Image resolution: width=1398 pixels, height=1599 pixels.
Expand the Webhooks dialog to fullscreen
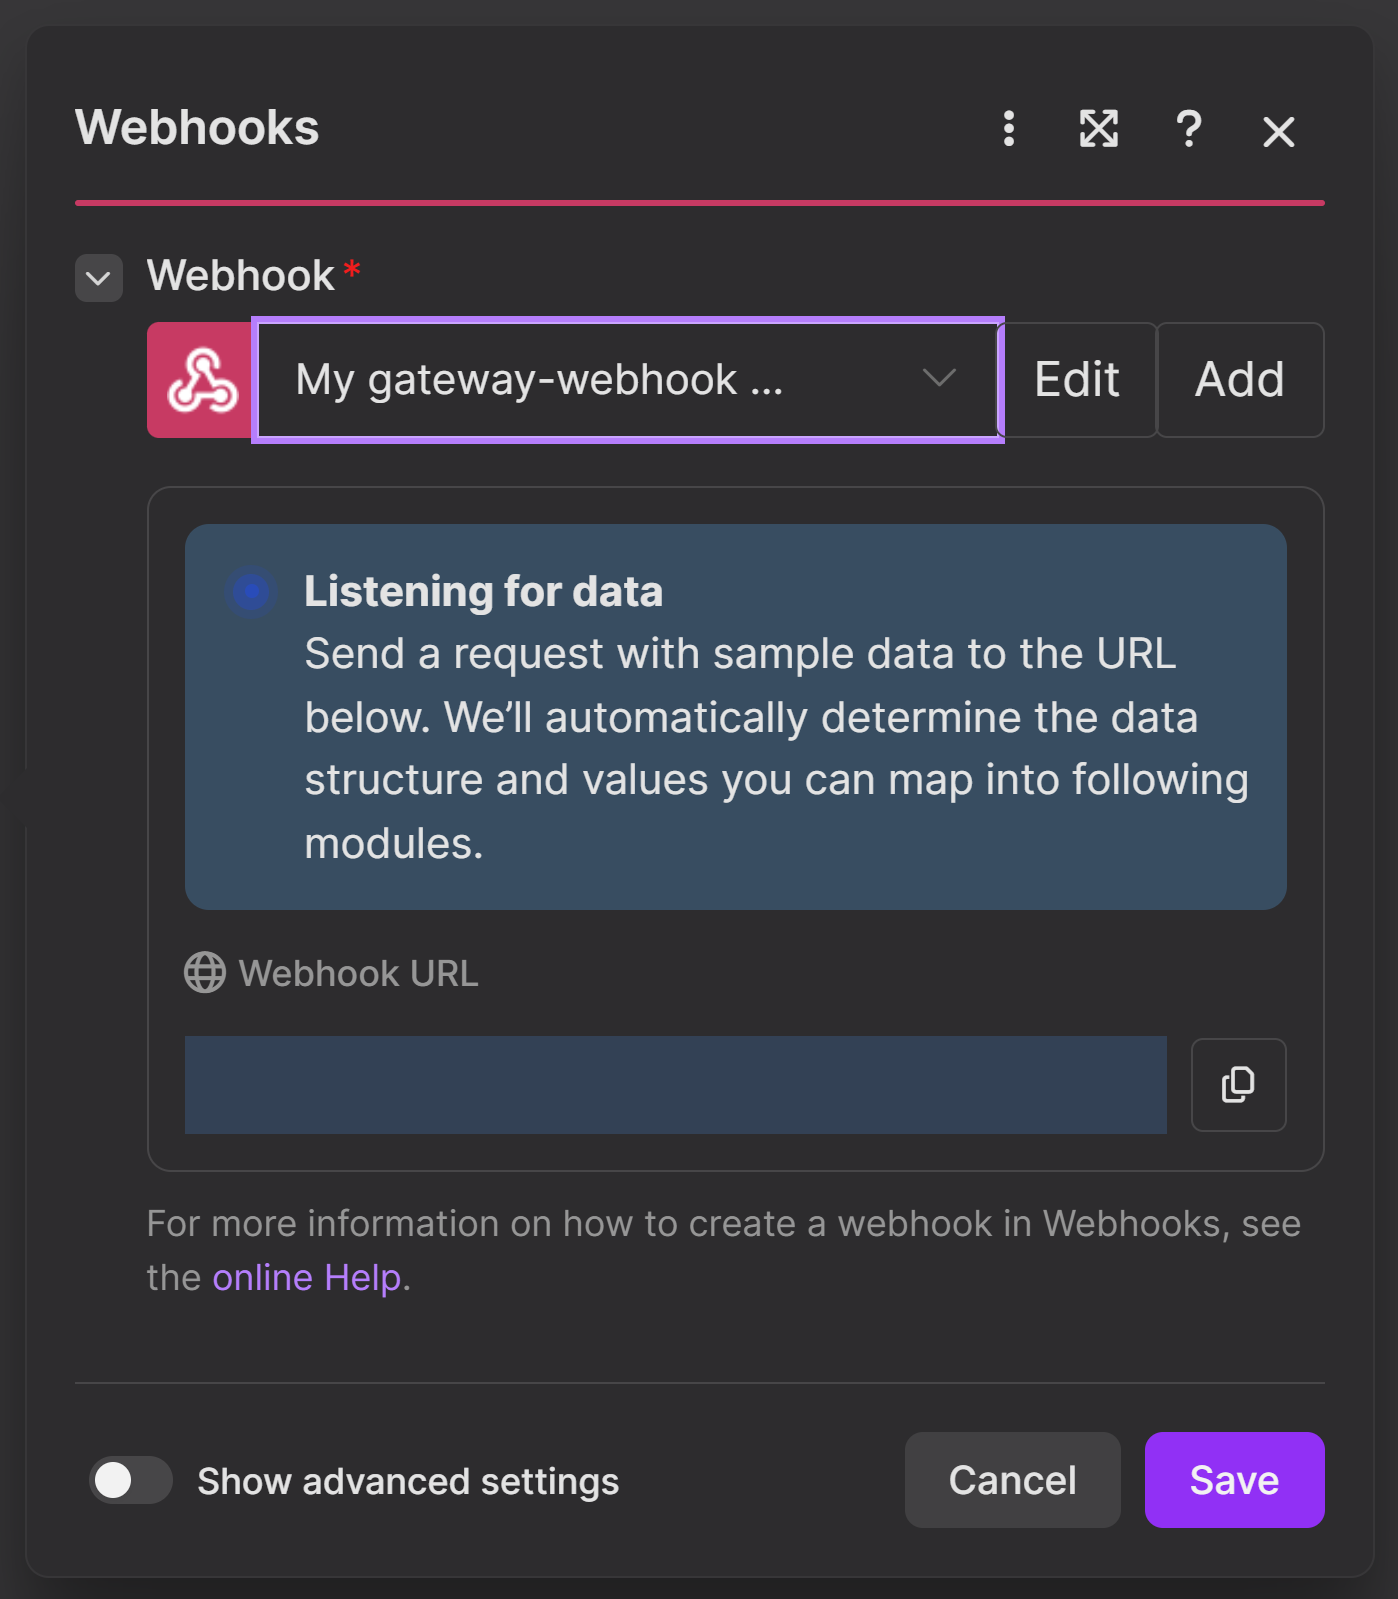[1099, 129]
